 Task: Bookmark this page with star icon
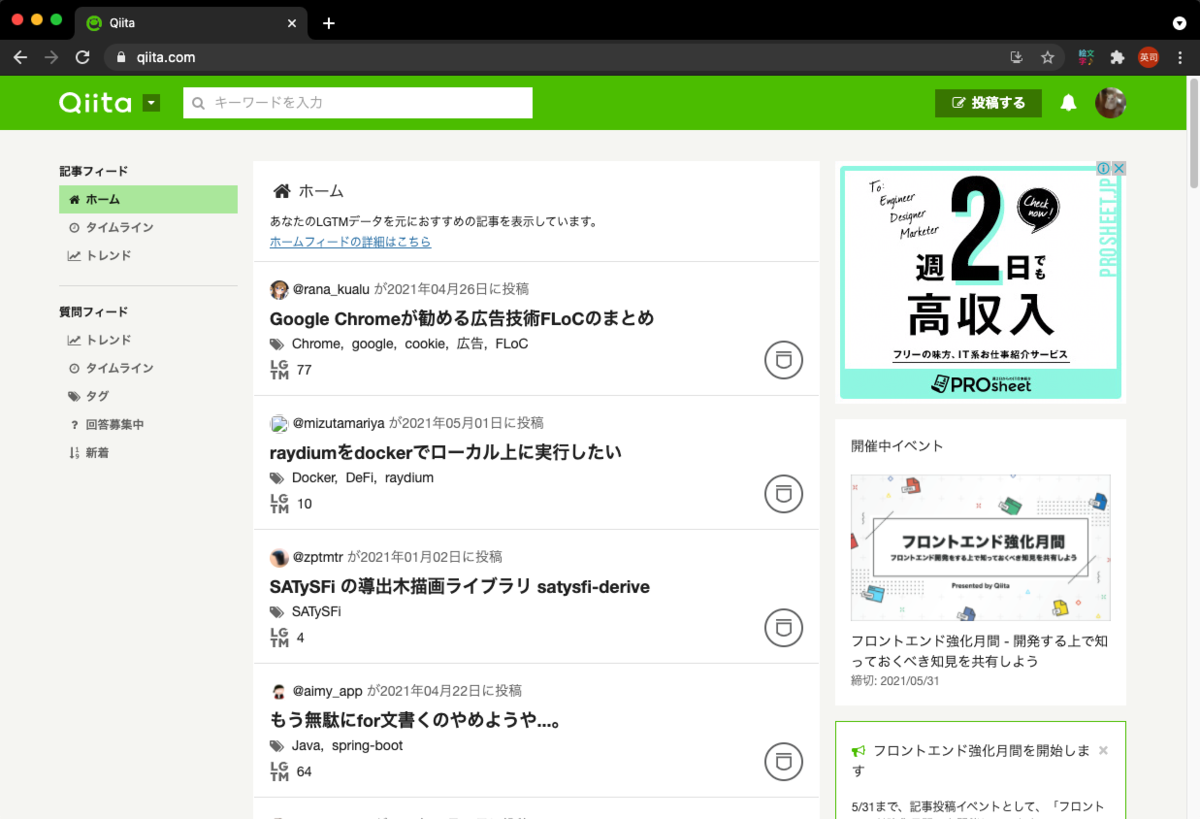tap(1047, 58)
